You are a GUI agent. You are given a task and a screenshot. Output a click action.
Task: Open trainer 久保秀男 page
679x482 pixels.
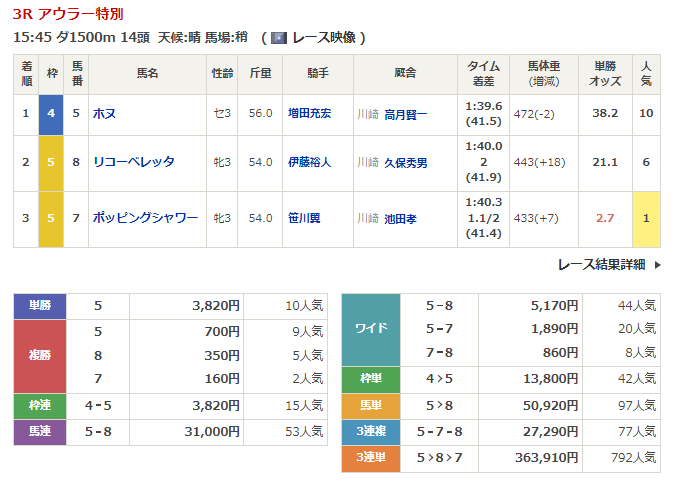[x=405, y=162]
